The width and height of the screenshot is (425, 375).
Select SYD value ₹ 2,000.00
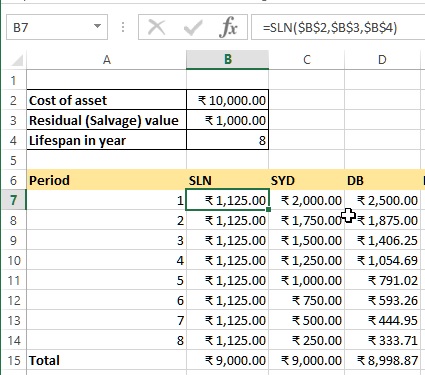307,200
